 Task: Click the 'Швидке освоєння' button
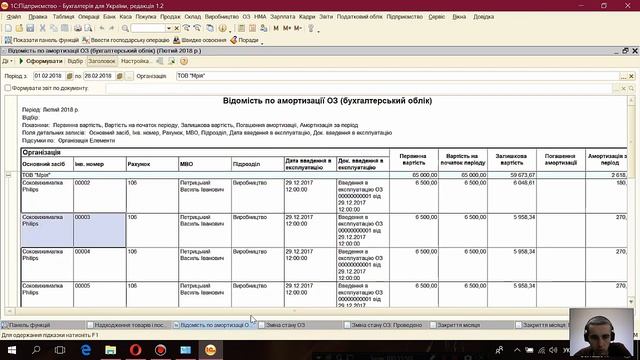pos(200,40)
